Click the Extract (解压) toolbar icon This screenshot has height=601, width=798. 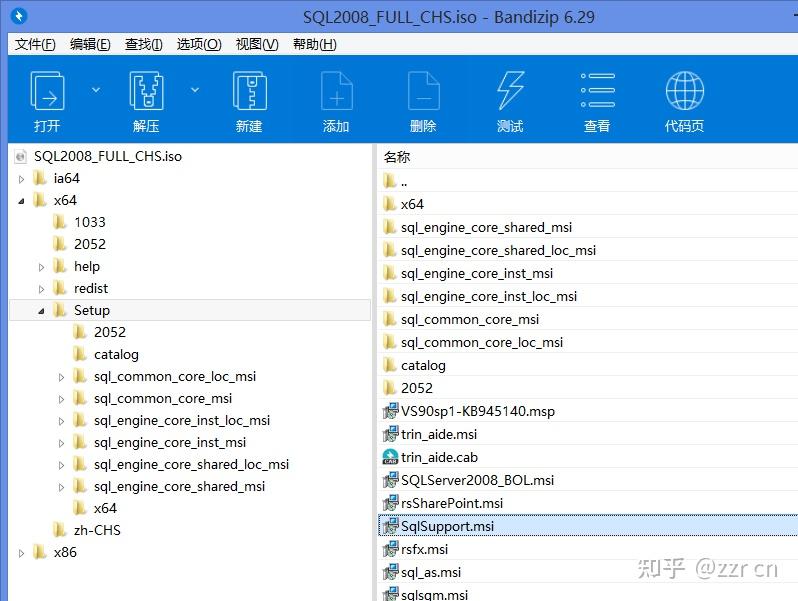147,91
